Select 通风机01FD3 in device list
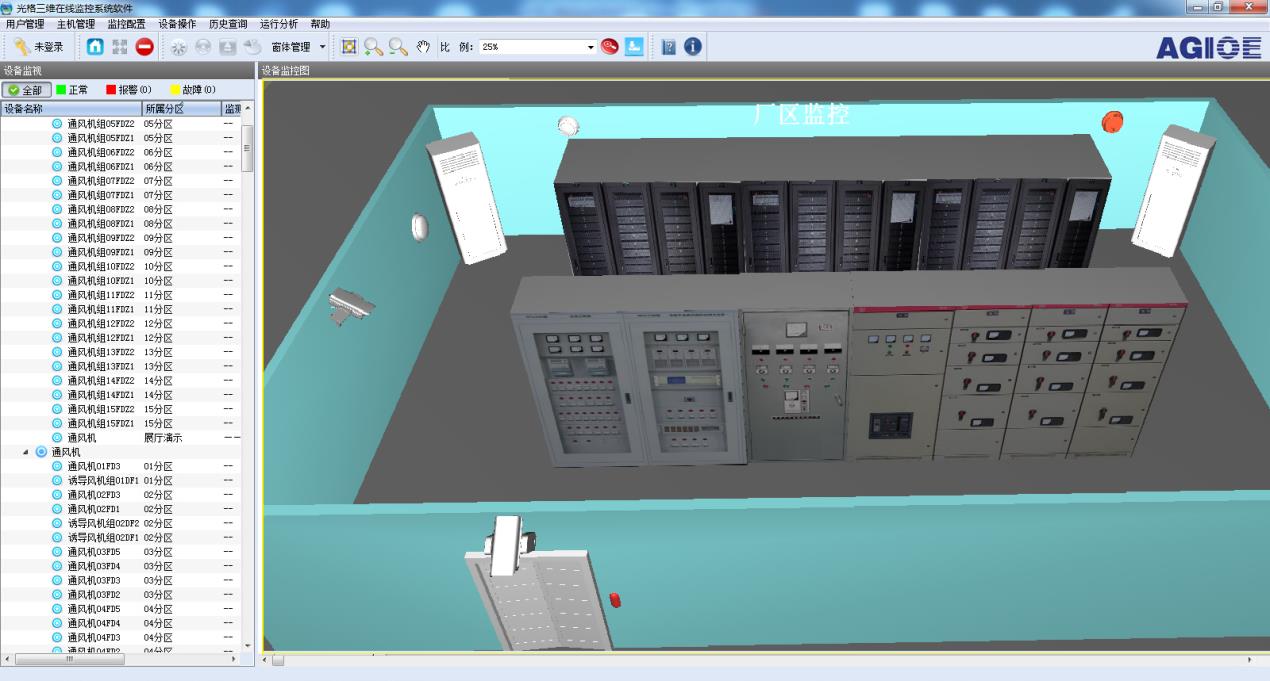Image resolution: width=1270 pixels, height=681 pixels. pos(93,466)
